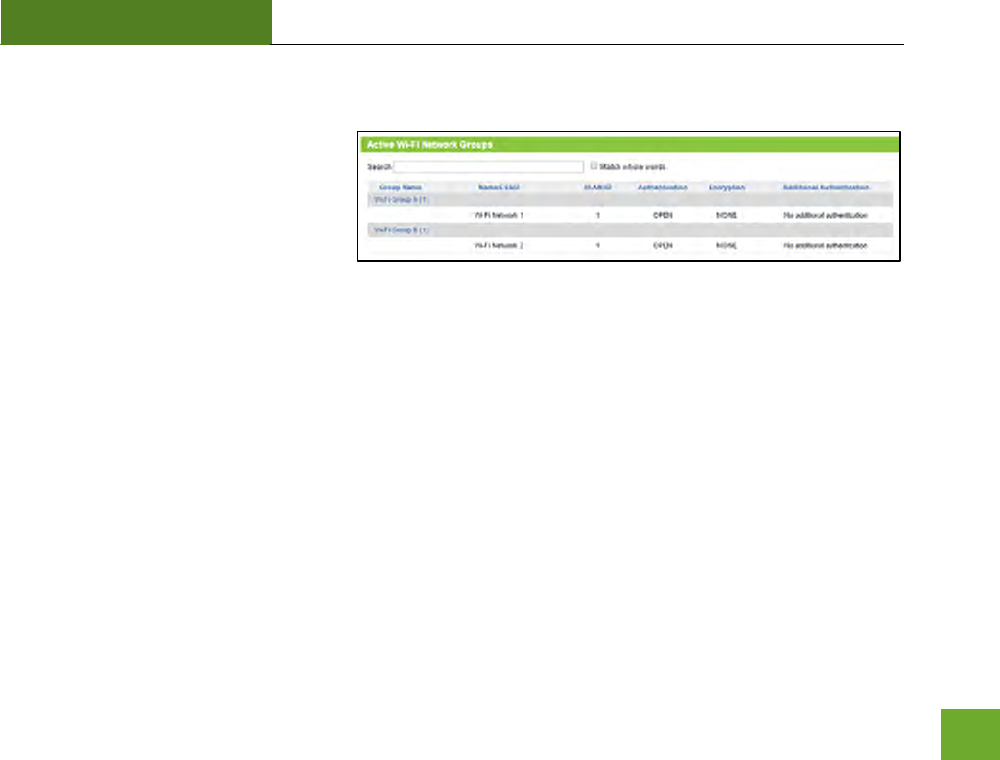Click 'No additional authentication' in Wi-Fi Network 1 row
The image size is (1000, 760).
pos(825,216)
